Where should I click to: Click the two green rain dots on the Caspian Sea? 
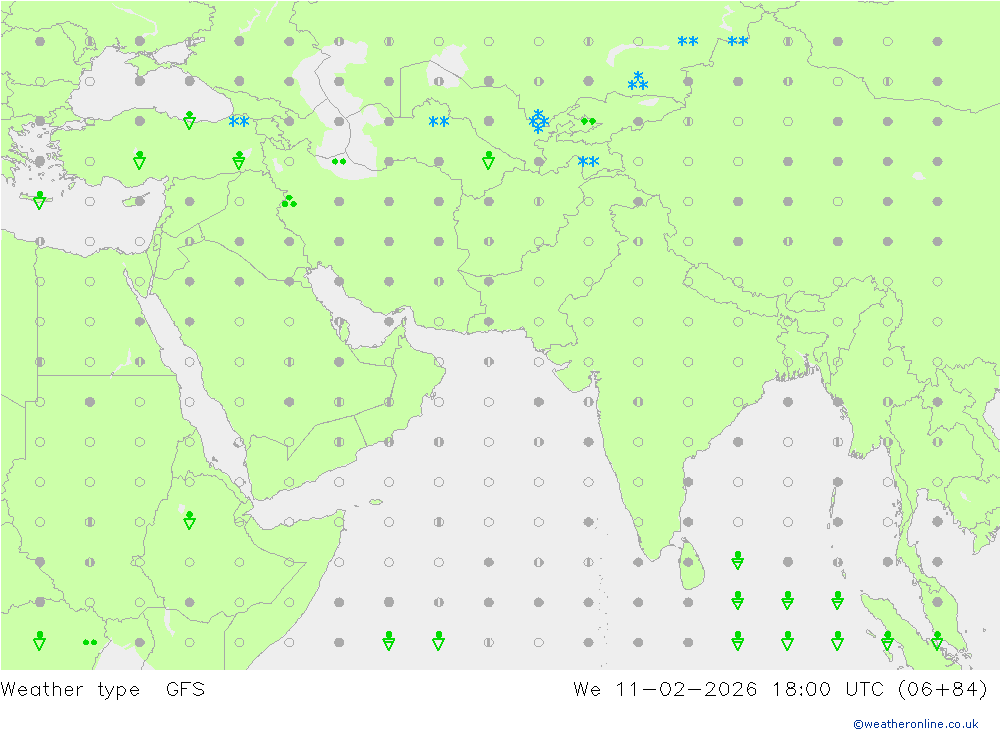coord(339,161)
